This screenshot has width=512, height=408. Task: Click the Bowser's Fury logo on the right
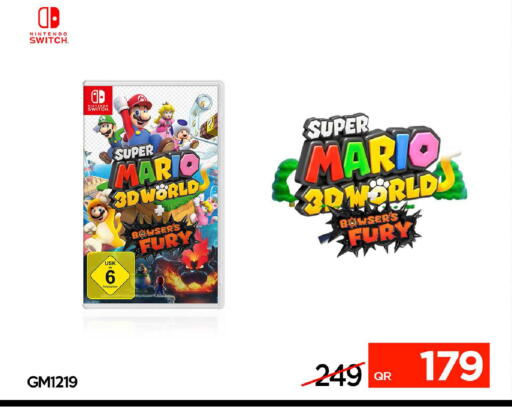coord(370,230)
